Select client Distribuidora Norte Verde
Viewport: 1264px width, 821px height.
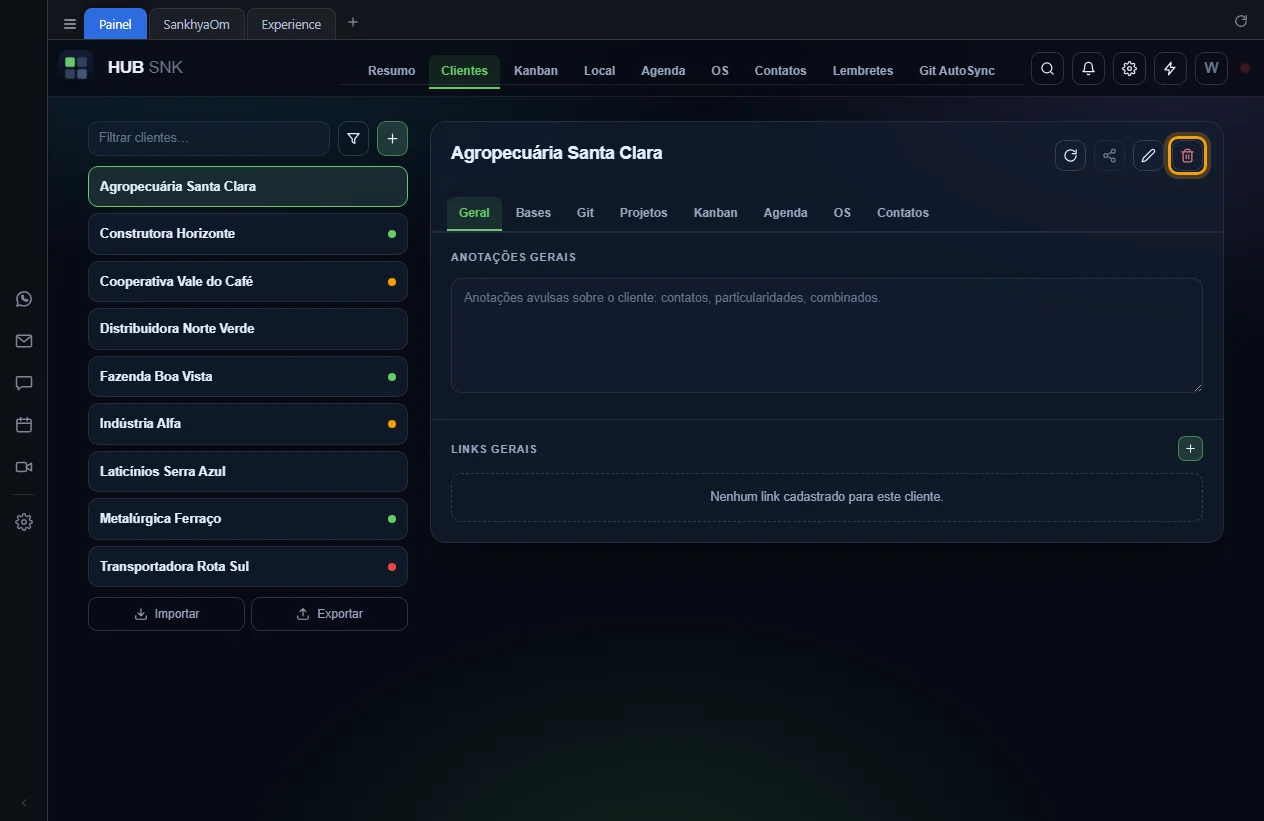click(x=248, y=329)
